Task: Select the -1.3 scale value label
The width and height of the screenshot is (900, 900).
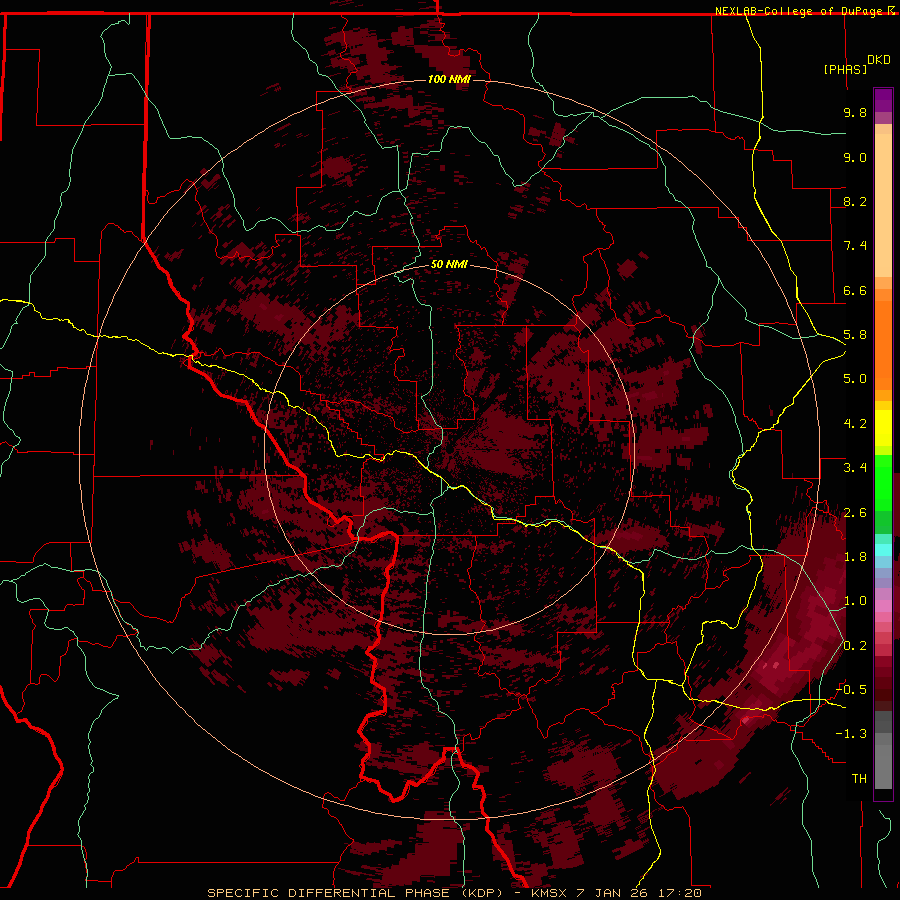Action: (x=852, y=734)
